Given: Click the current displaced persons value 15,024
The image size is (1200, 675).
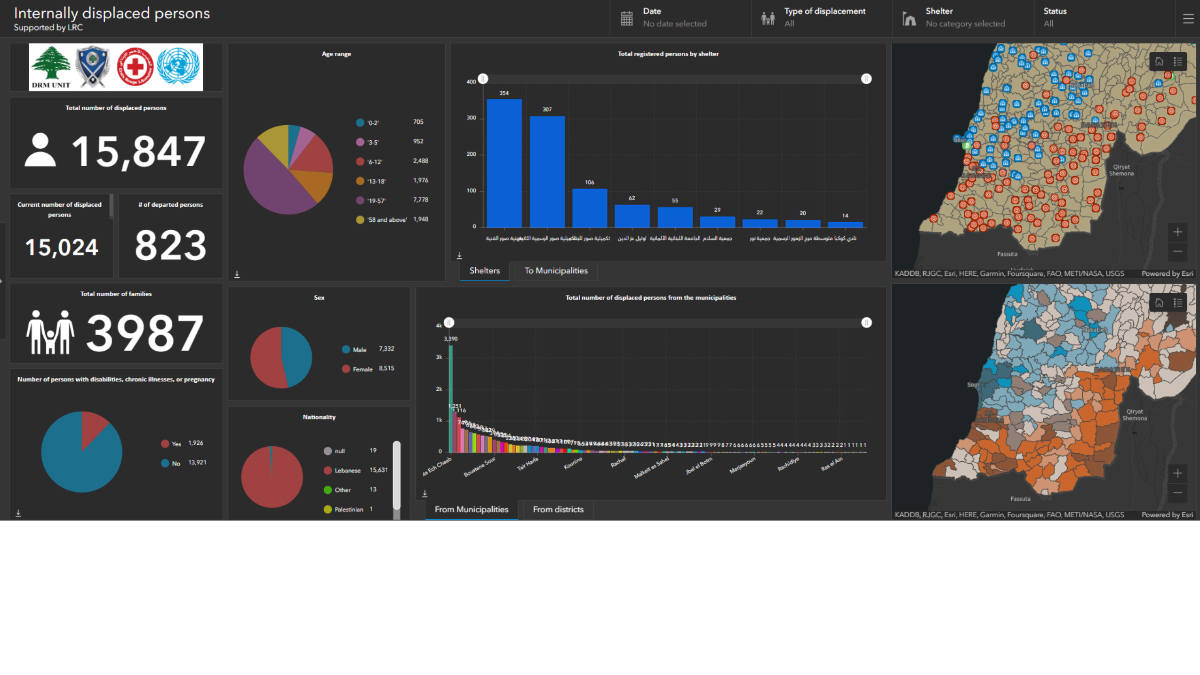Looking at the screenshot, I should (x=62, y=247).
